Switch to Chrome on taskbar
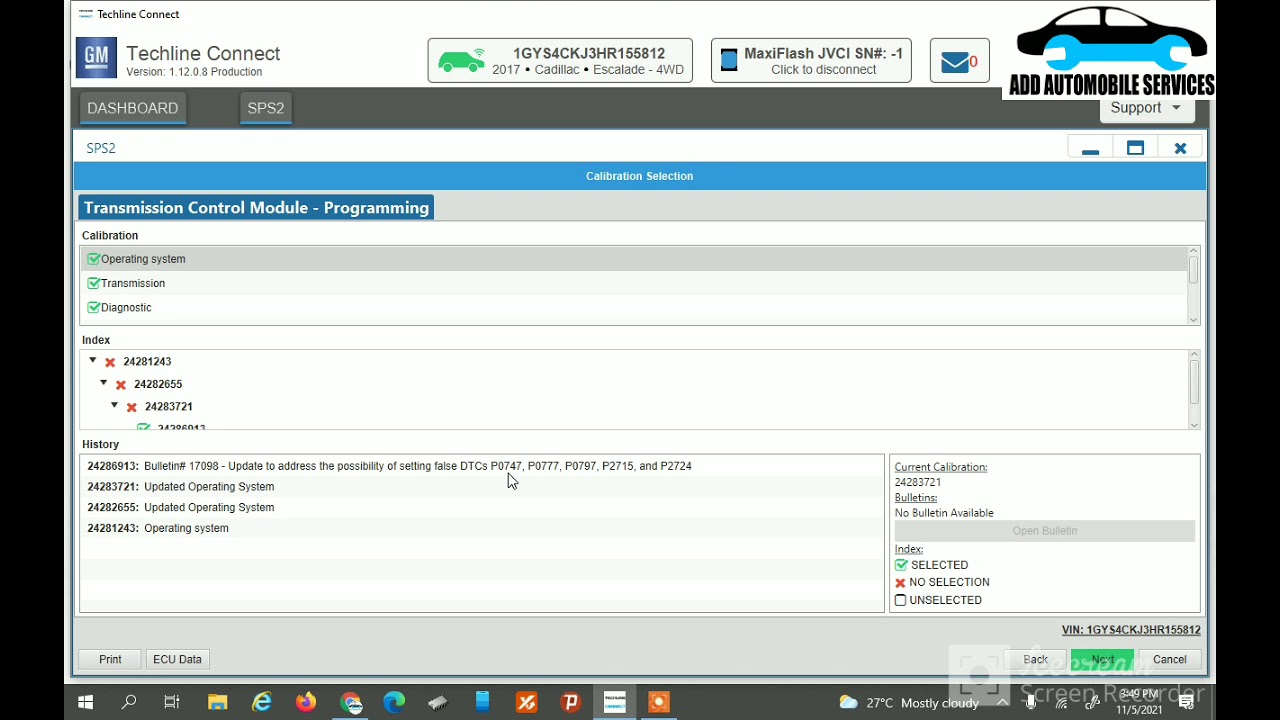Image resolution: width=1280 pixels, height=720 pixels. (350, 702)
